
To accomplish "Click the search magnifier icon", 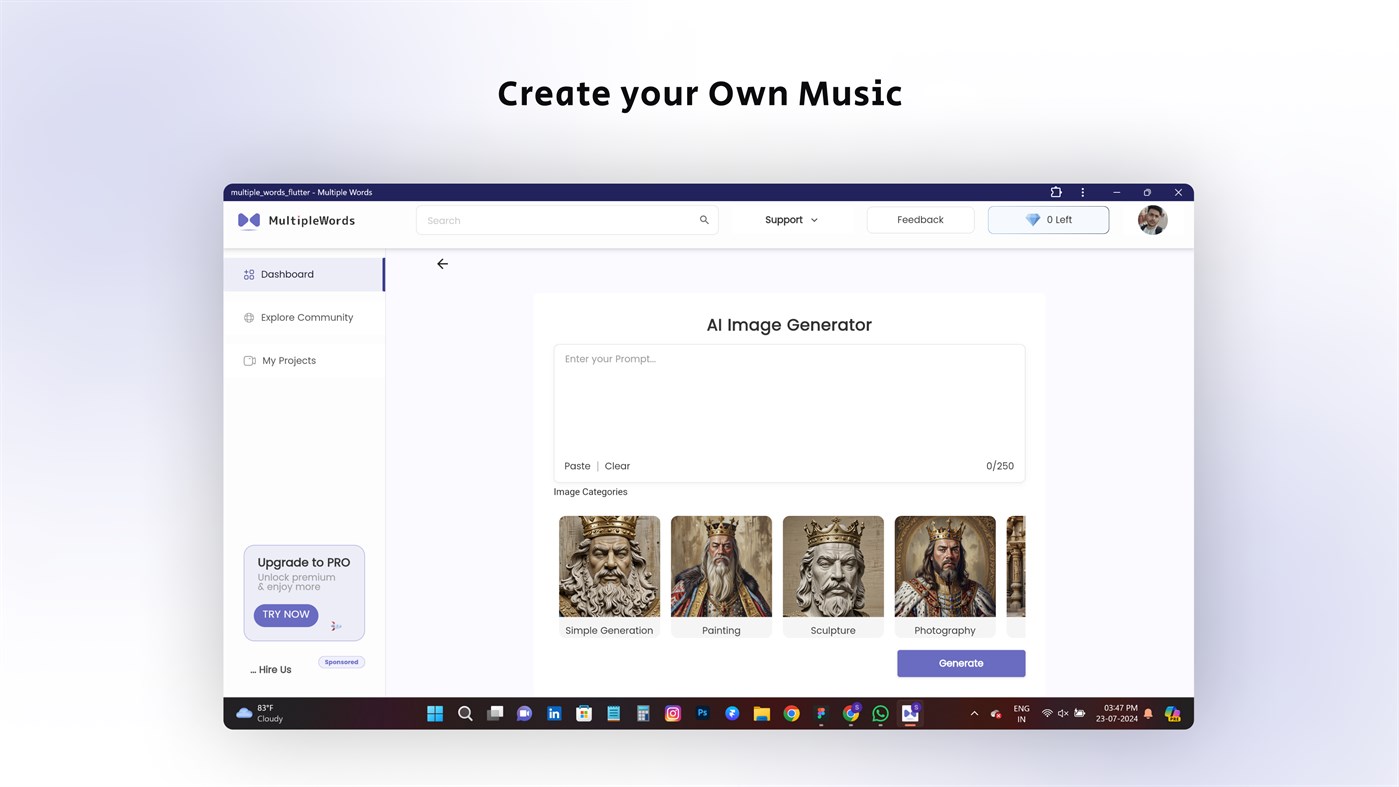I will [x=703, y=219].
